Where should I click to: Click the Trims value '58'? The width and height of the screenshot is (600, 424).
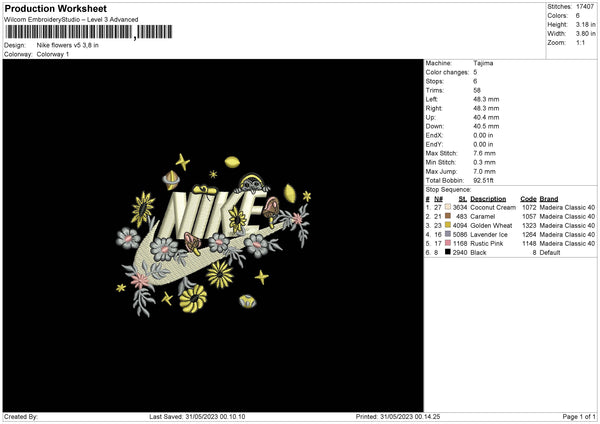coord(477,90)
